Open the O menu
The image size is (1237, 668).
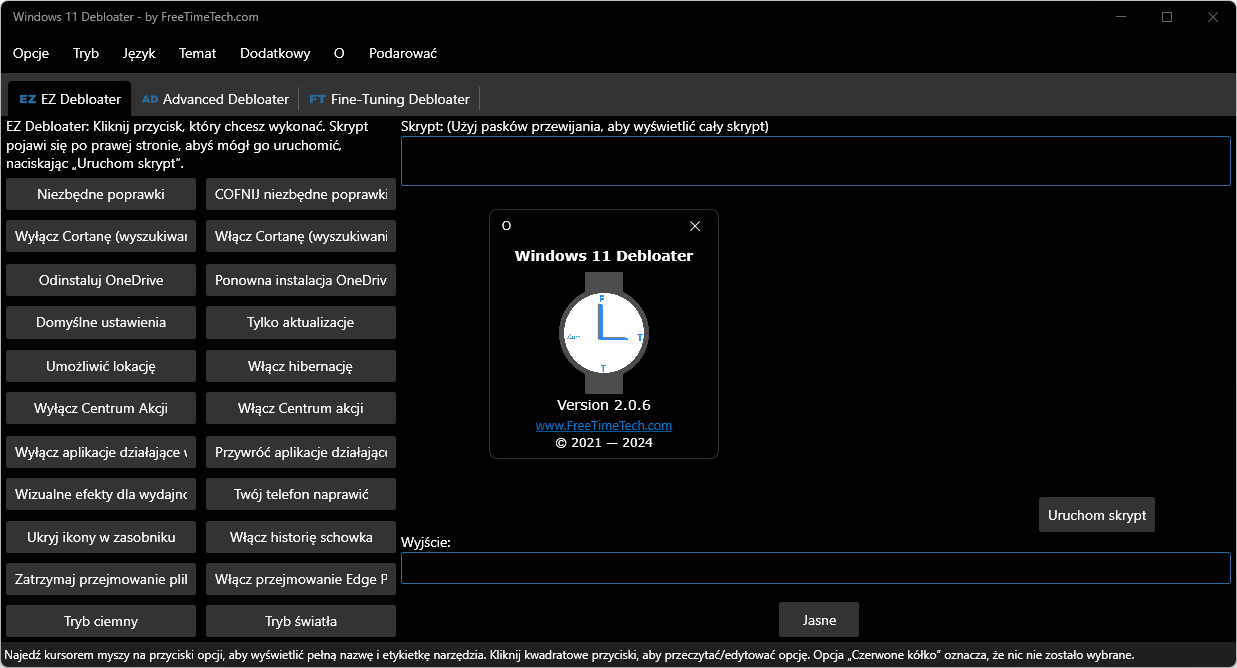point(339,53)
